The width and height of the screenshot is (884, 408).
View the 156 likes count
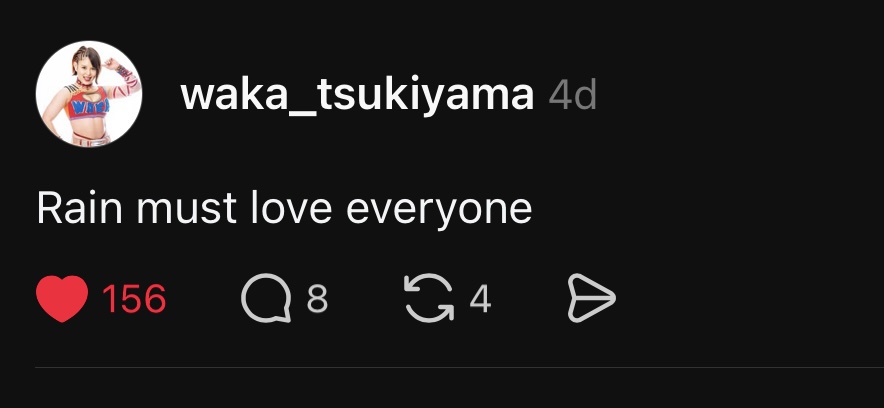point(134,299)
